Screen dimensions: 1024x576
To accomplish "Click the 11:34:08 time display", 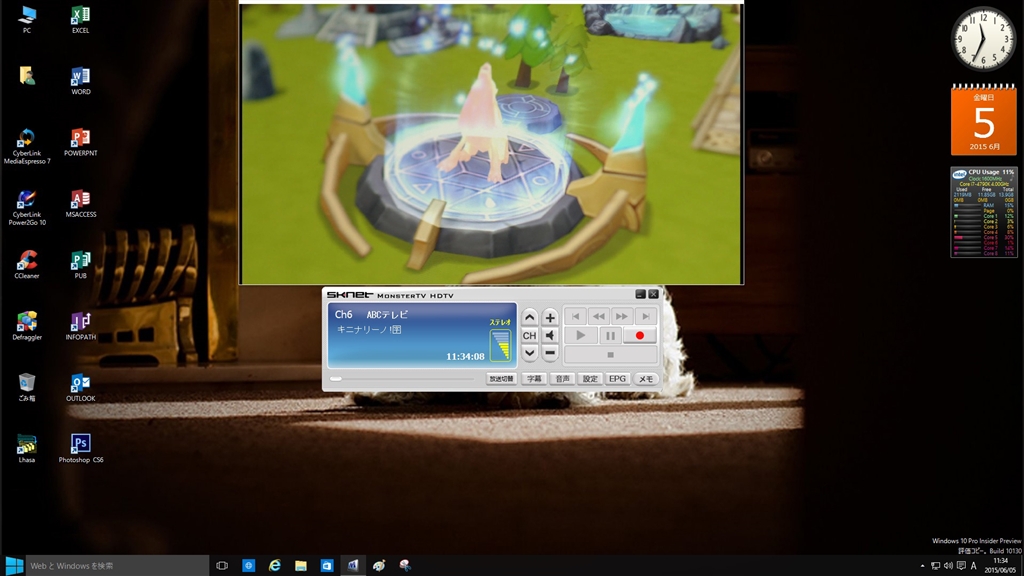I will coord(465,357).
